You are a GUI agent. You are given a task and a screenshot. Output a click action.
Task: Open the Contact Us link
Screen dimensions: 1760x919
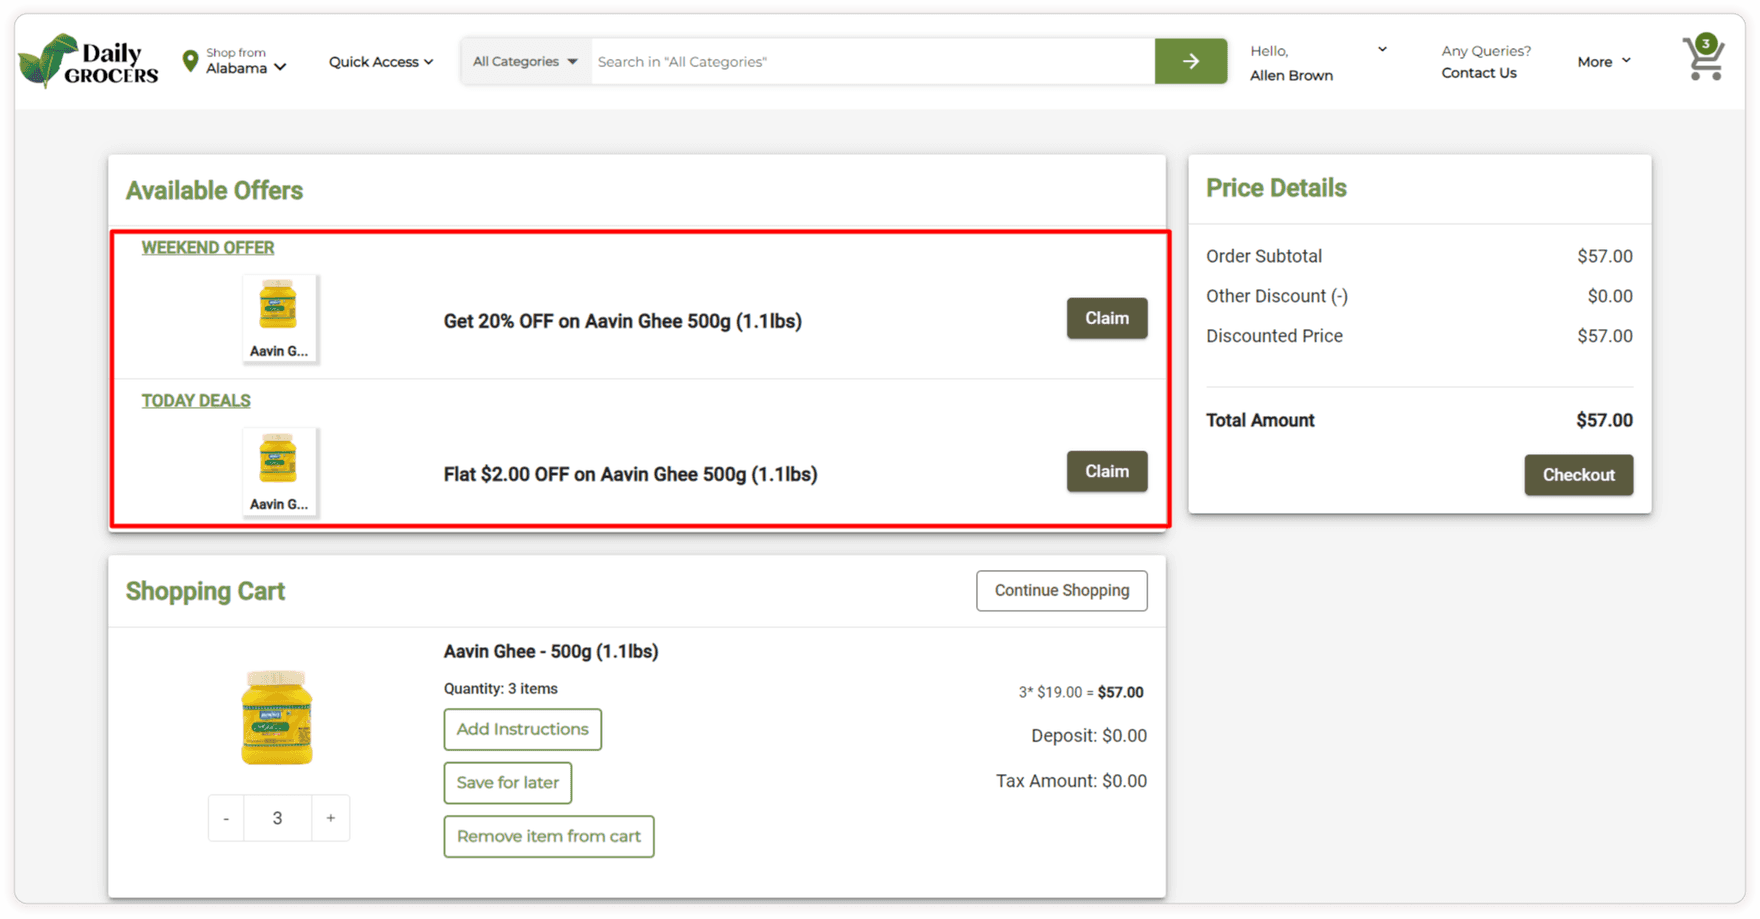coord(1479,73)
